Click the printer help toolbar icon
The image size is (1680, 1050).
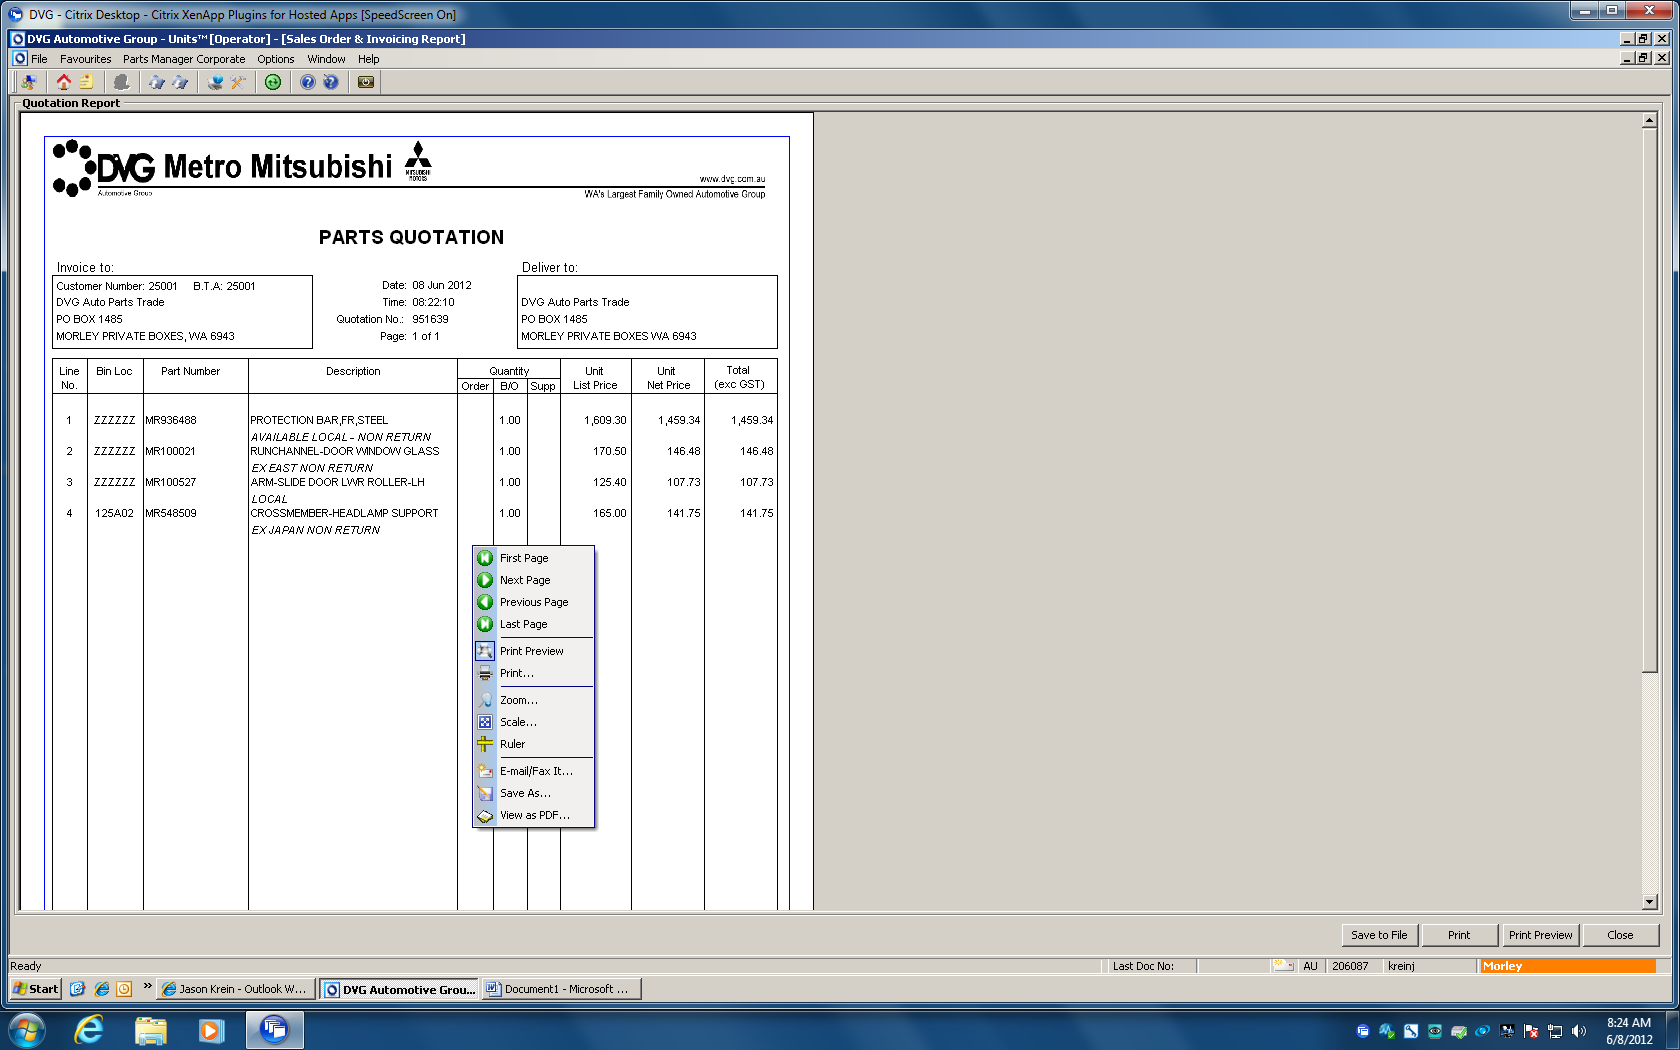[x=215, y=82]
